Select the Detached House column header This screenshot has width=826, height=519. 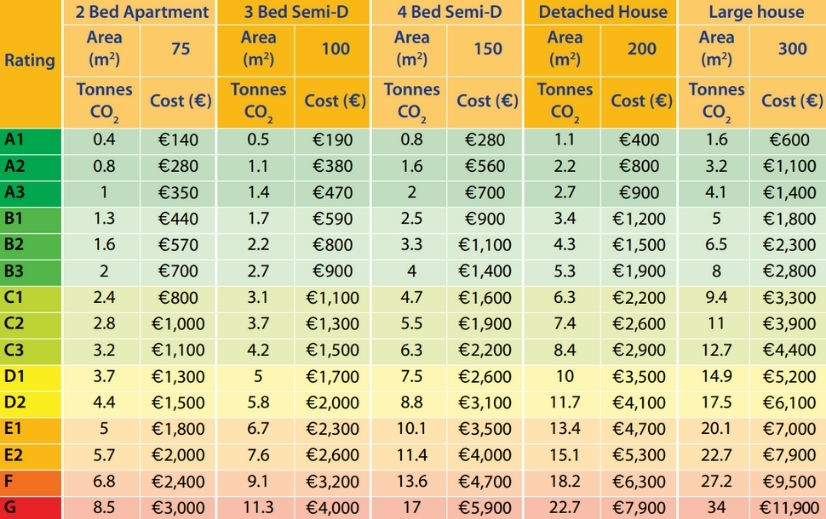[601, 12]
